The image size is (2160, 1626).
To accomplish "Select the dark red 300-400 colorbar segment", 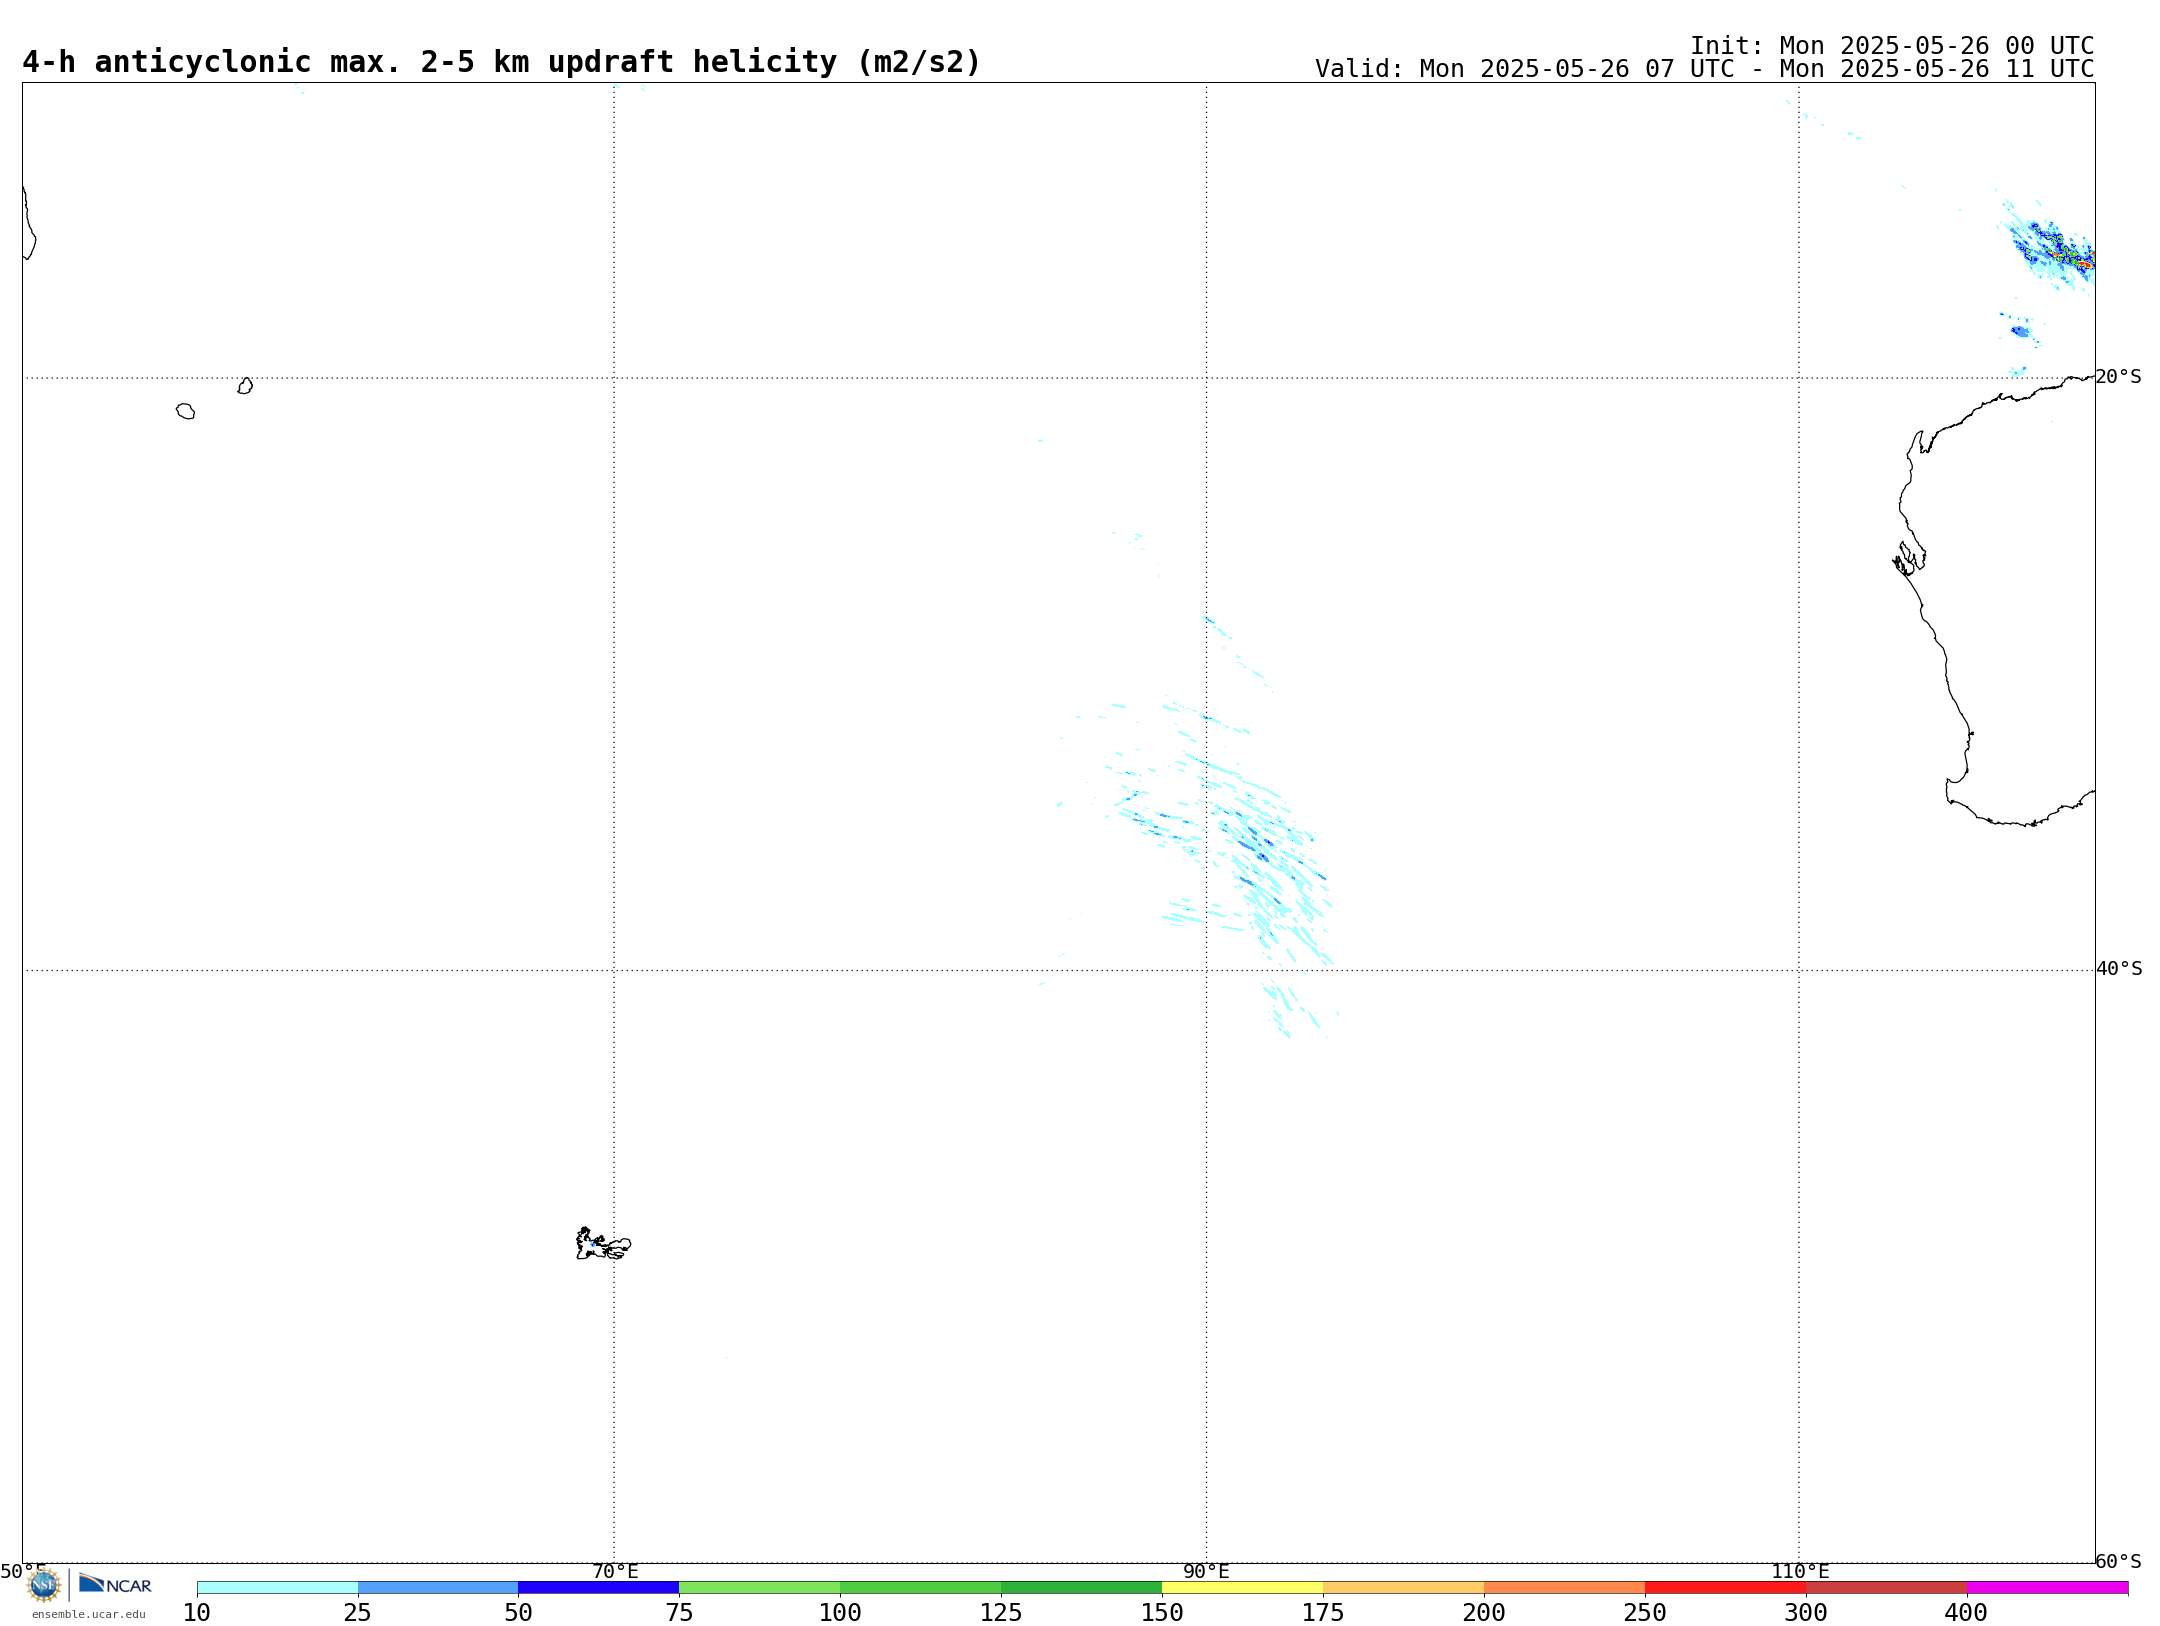I will [x=1887, y=1588].
